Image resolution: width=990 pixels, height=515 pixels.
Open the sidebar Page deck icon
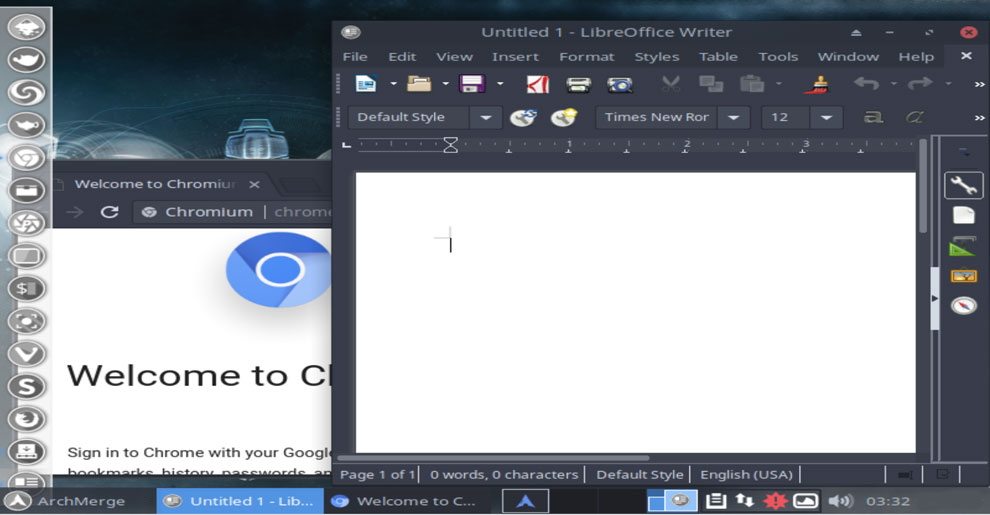[x=963, y=215]
